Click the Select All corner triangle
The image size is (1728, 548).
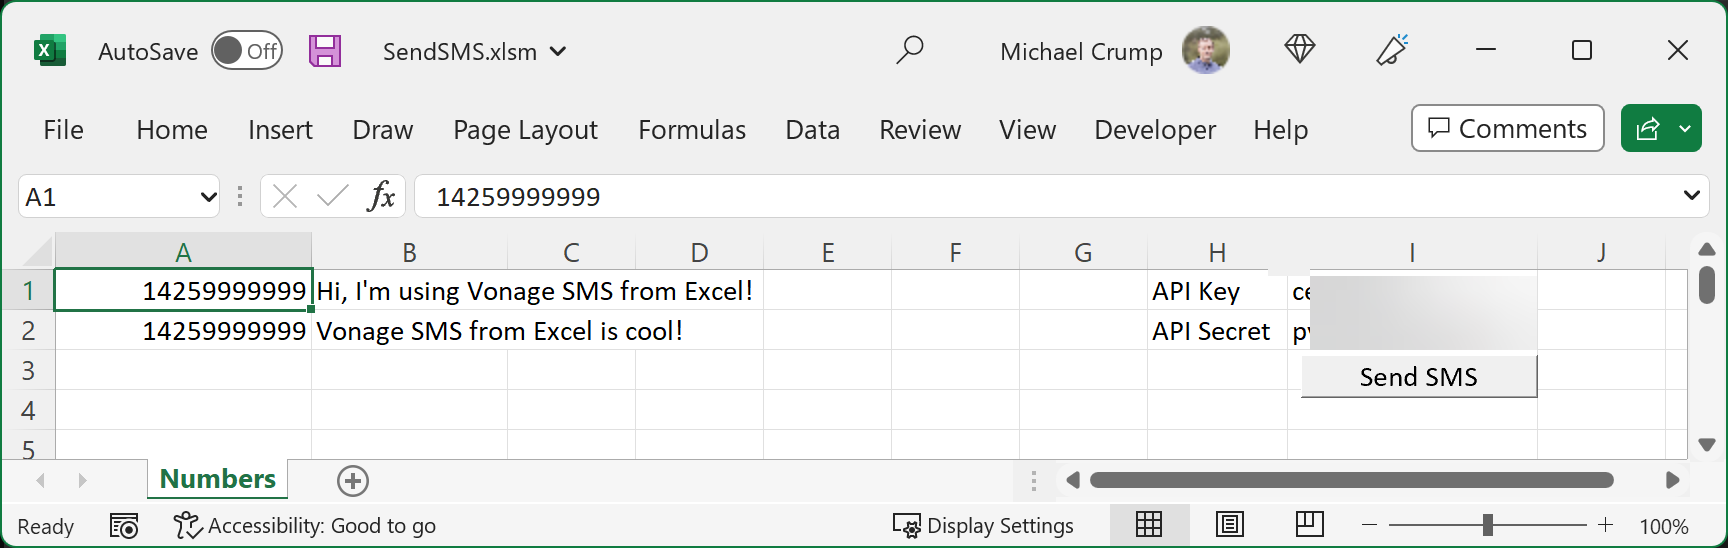tap(36, 251)
